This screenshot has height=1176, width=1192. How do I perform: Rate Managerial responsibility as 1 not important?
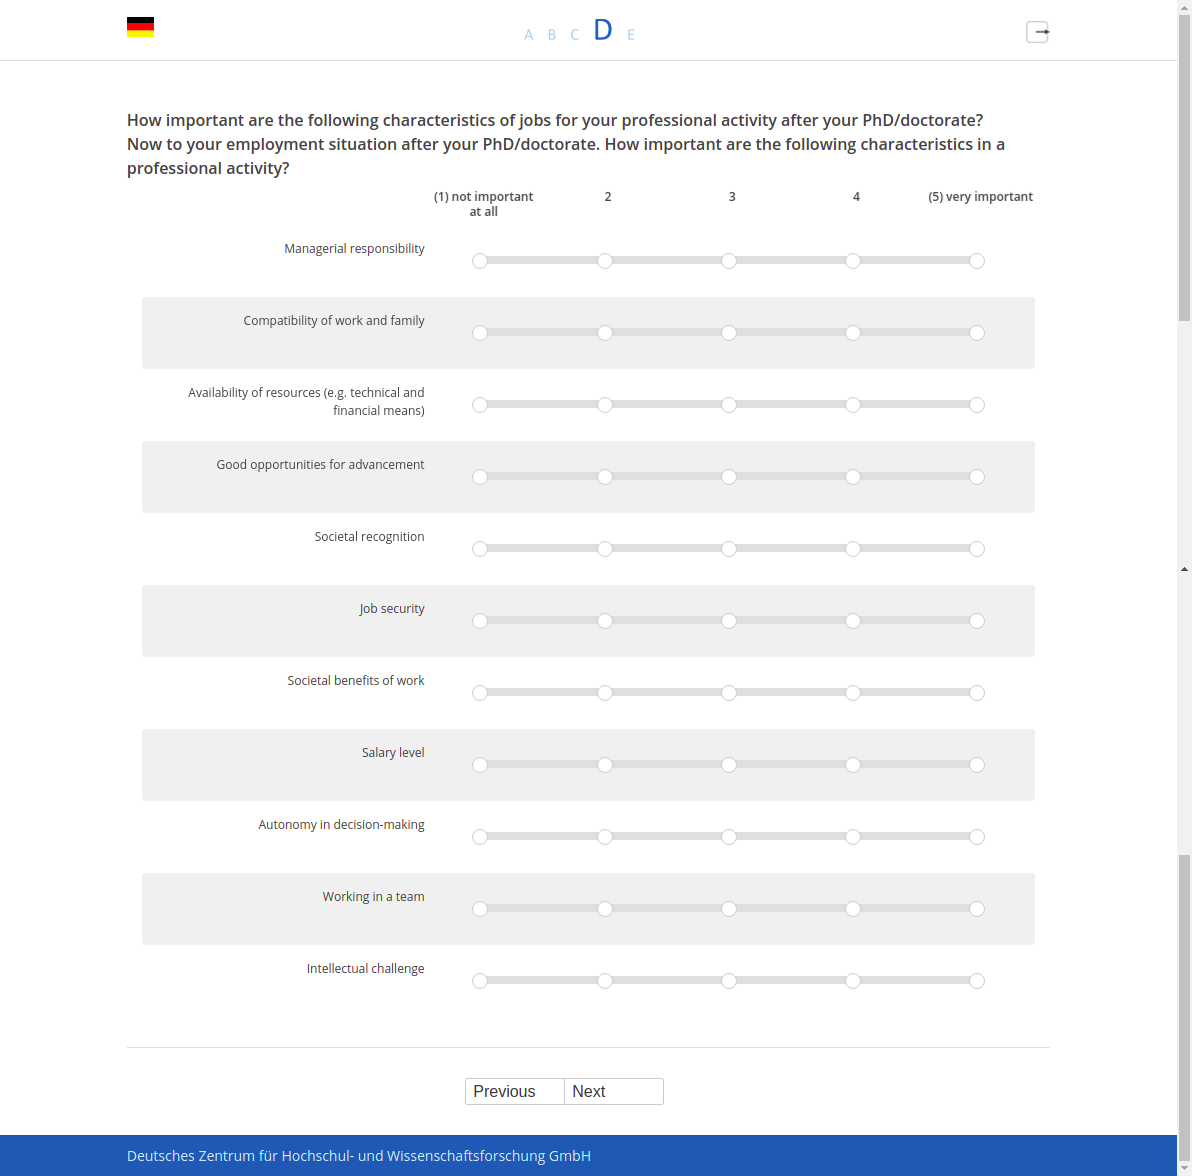pyautogui.click(x=480, y=262)
